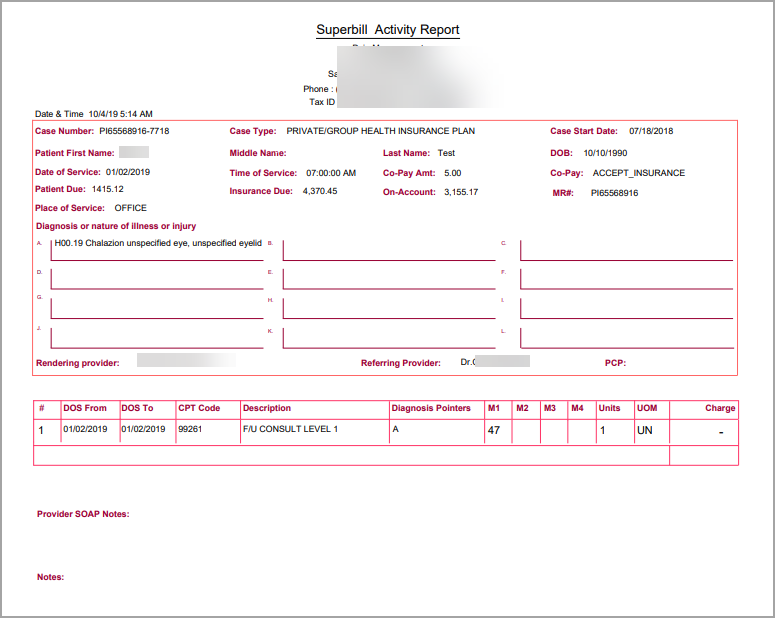The image size is (775, 618).
Task: Select the Case Number value PI65568916-7718
Action: [x=134, y=131]
